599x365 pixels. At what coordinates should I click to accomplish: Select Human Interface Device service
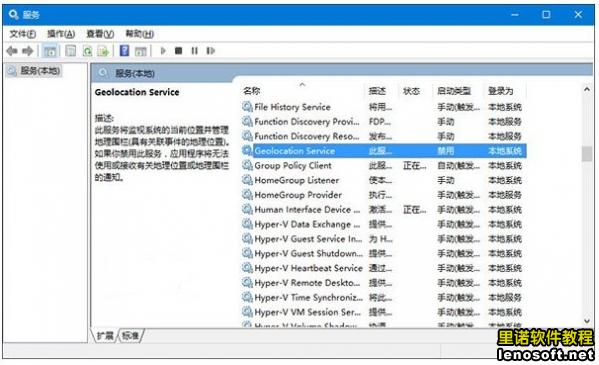(x=384, y=209)
